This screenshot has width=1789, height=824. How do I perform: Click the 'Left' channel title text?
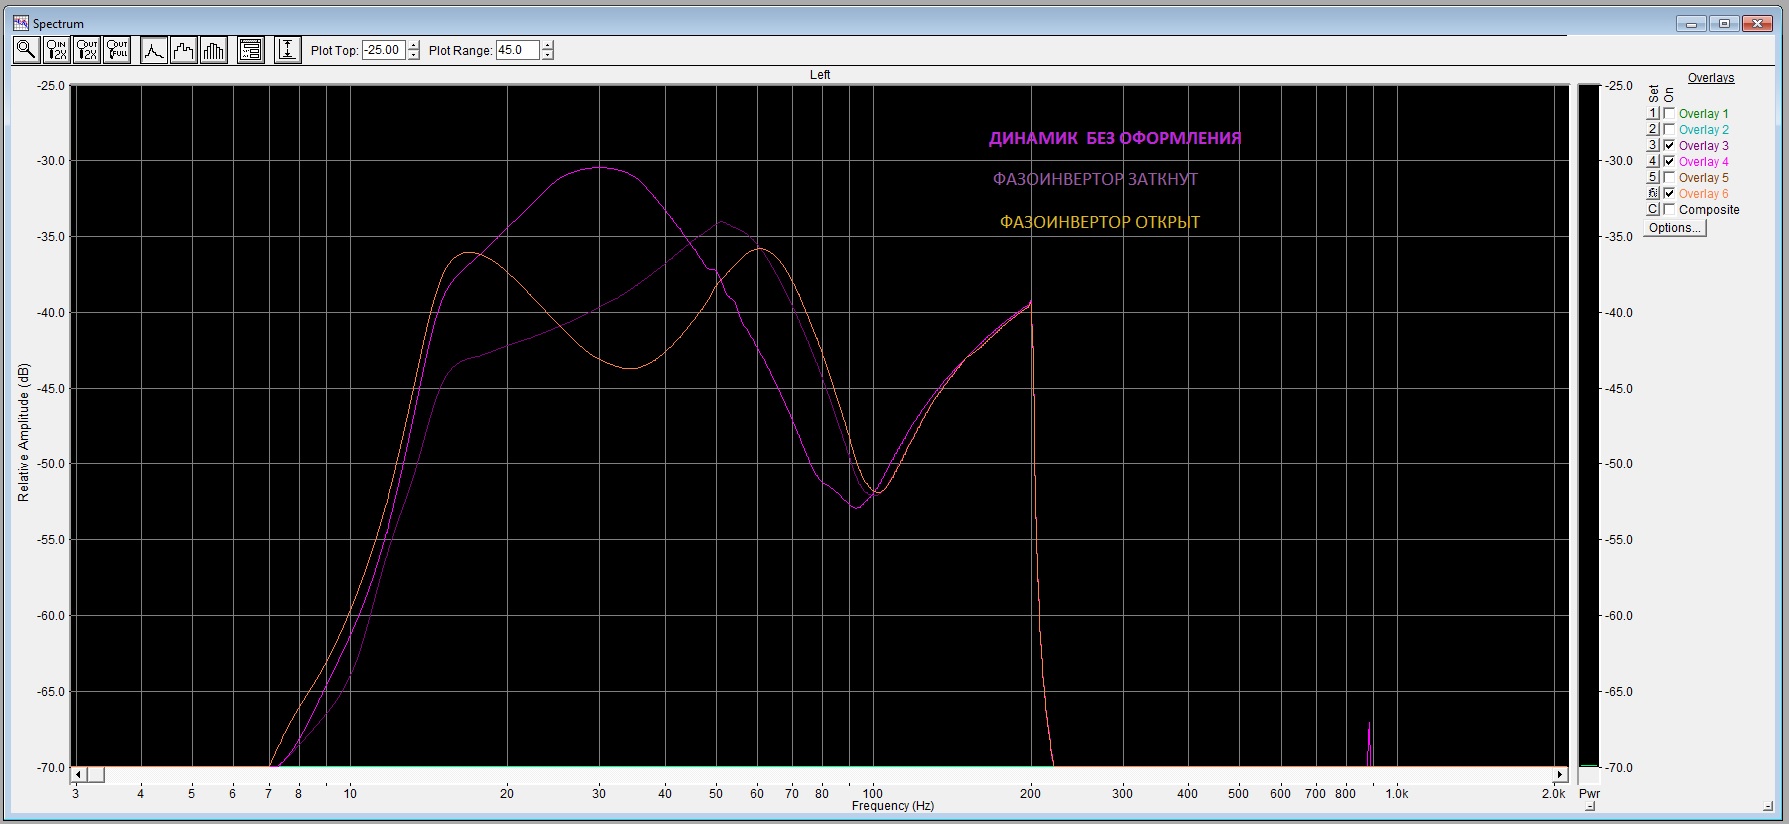coord(820,75)
